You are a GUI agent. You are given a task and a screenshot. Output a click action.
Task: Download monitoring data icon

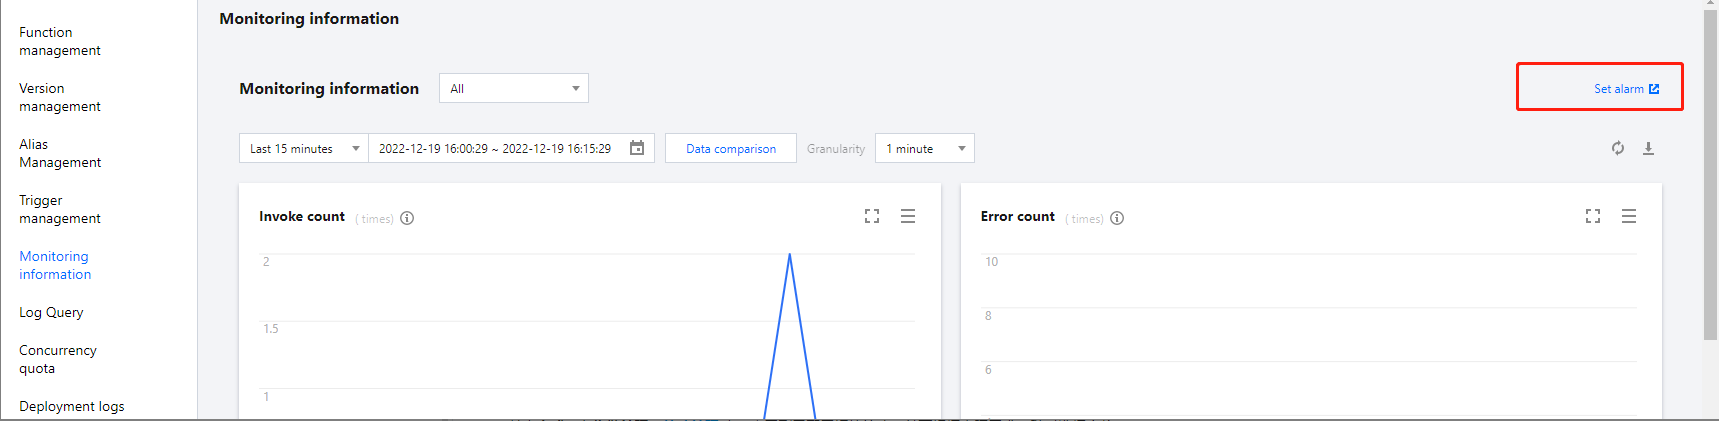point(1648,148)
